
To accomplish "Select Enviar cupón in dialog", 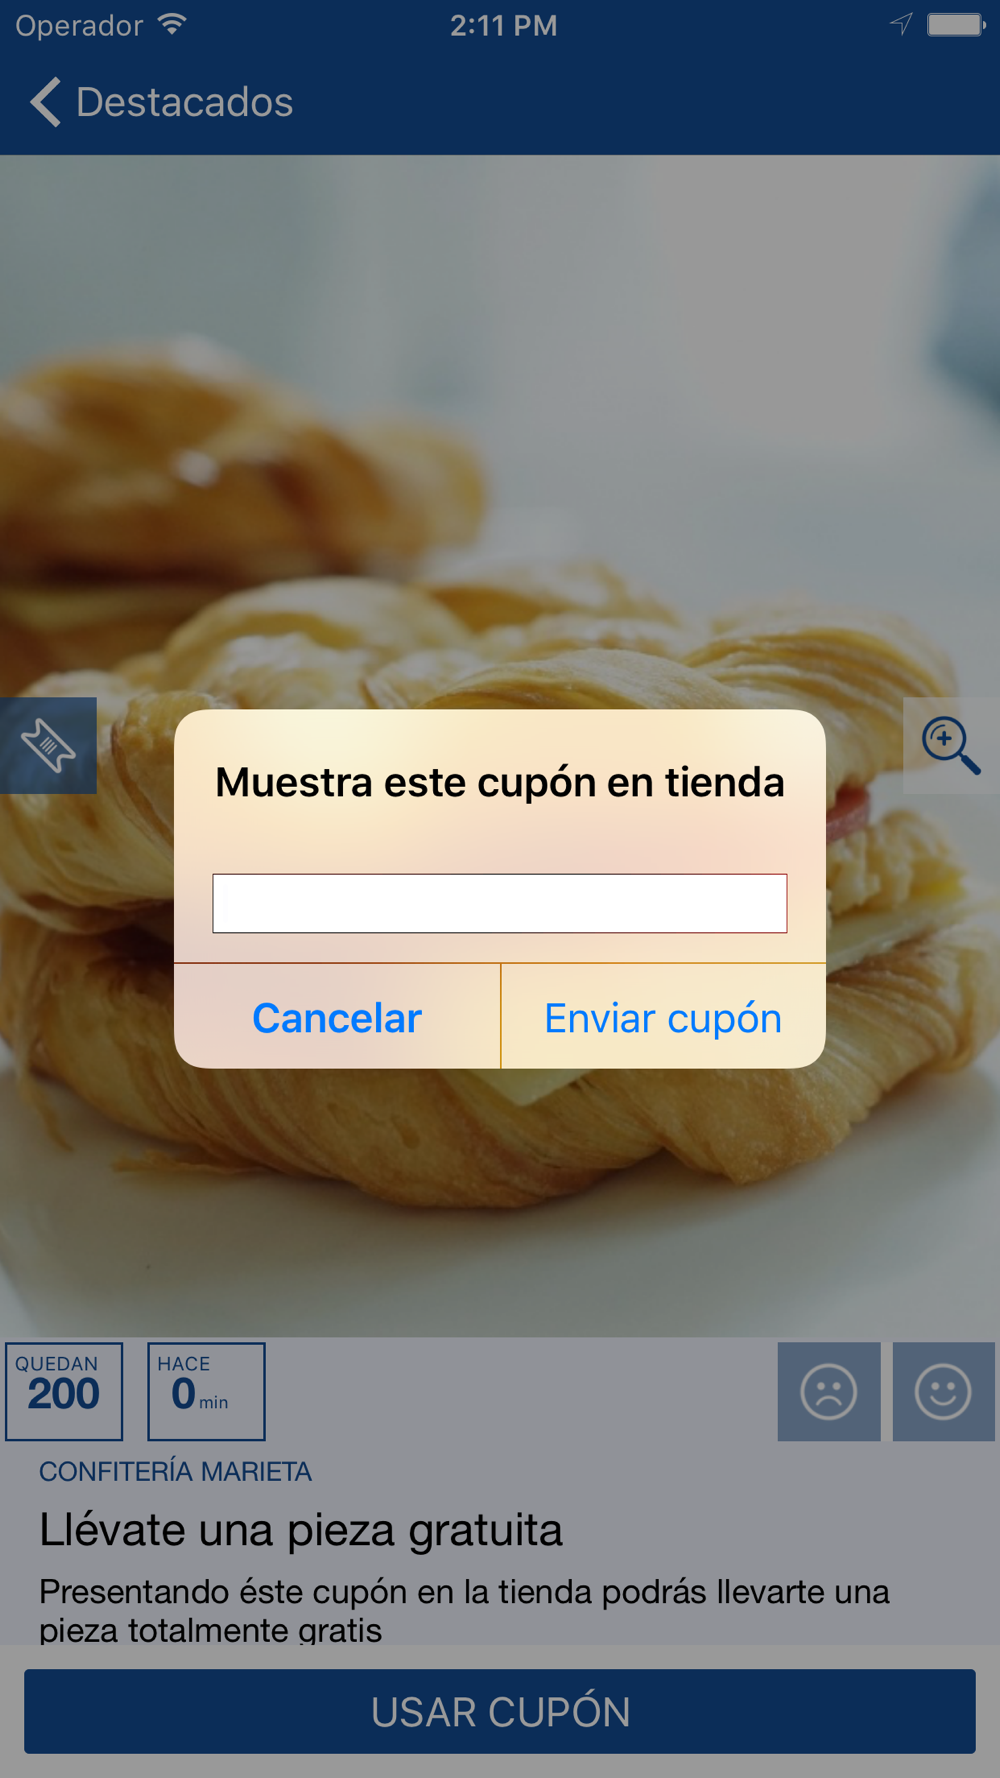I will click(x=663, y=1017).
